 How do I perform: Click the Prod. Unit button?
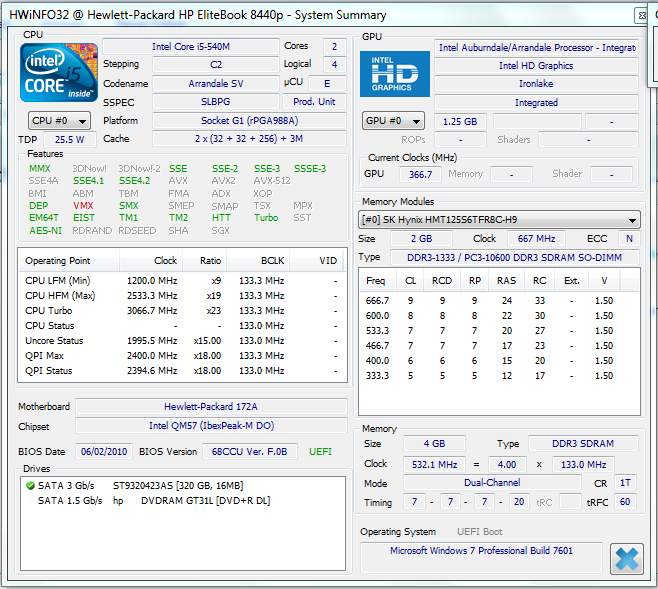[314, 102]
